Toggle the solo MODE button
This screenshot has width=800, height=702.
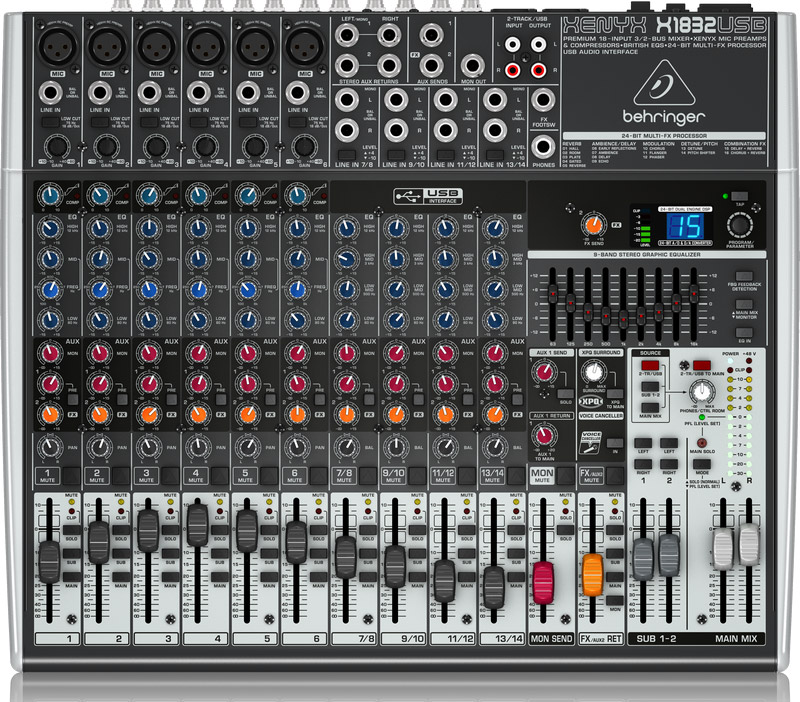[702, 464]
